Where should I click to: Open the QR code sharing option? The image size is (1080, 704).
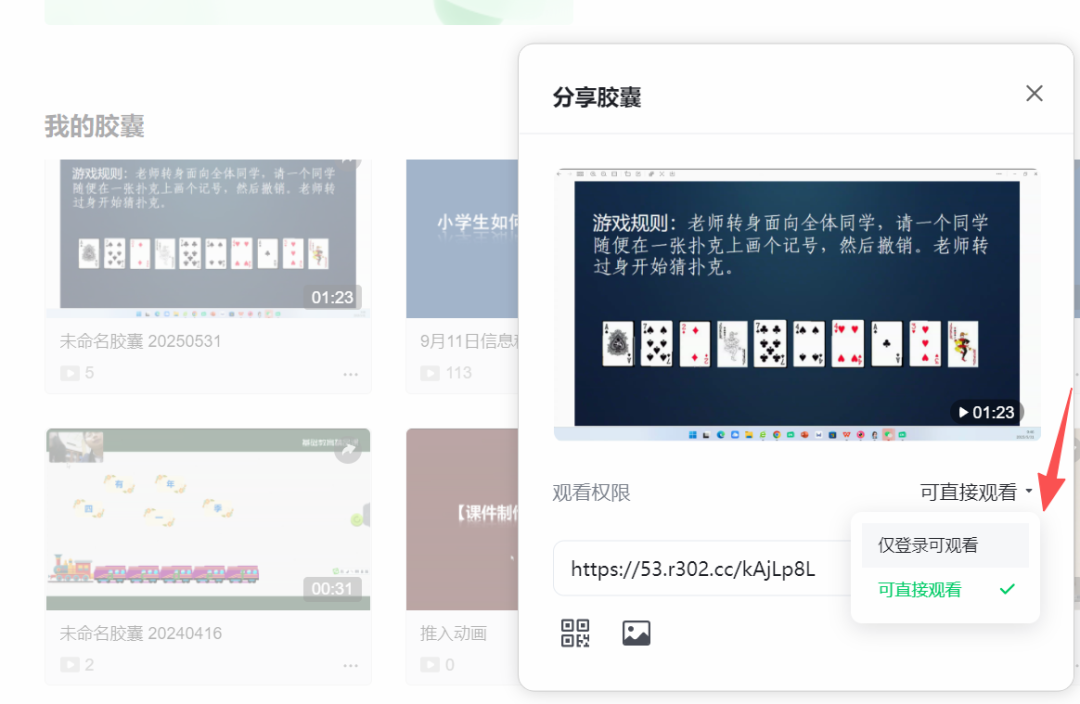(575, 634)
